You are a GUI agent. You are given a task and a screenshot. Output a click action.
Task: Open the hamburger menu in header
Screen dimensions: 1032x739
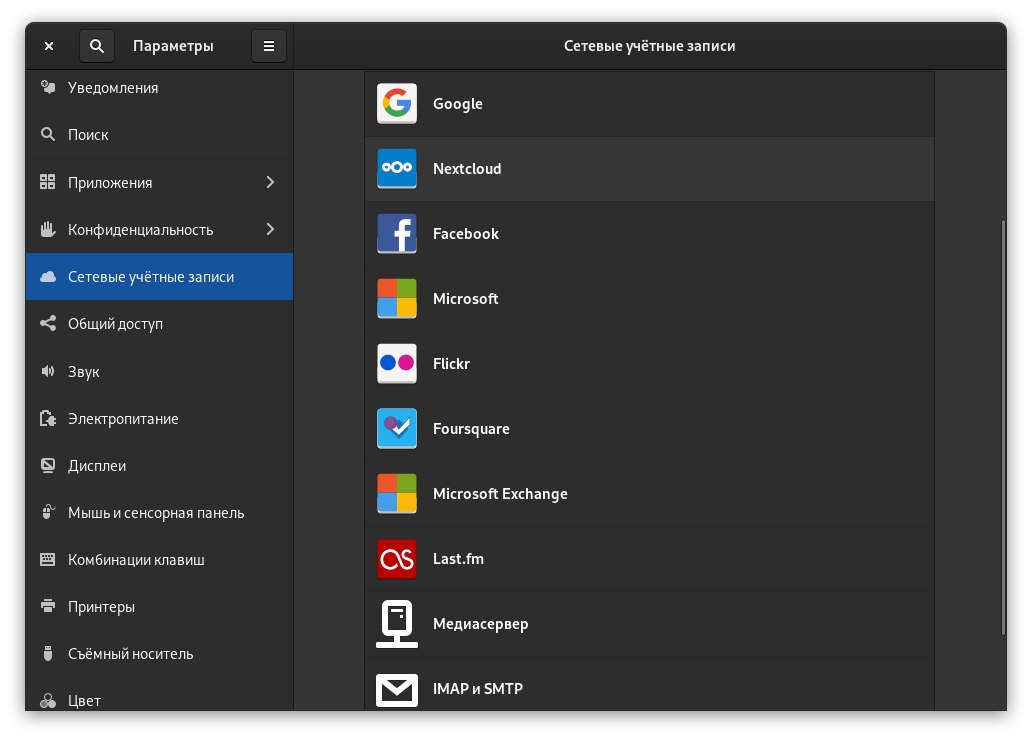pos(269,46)
